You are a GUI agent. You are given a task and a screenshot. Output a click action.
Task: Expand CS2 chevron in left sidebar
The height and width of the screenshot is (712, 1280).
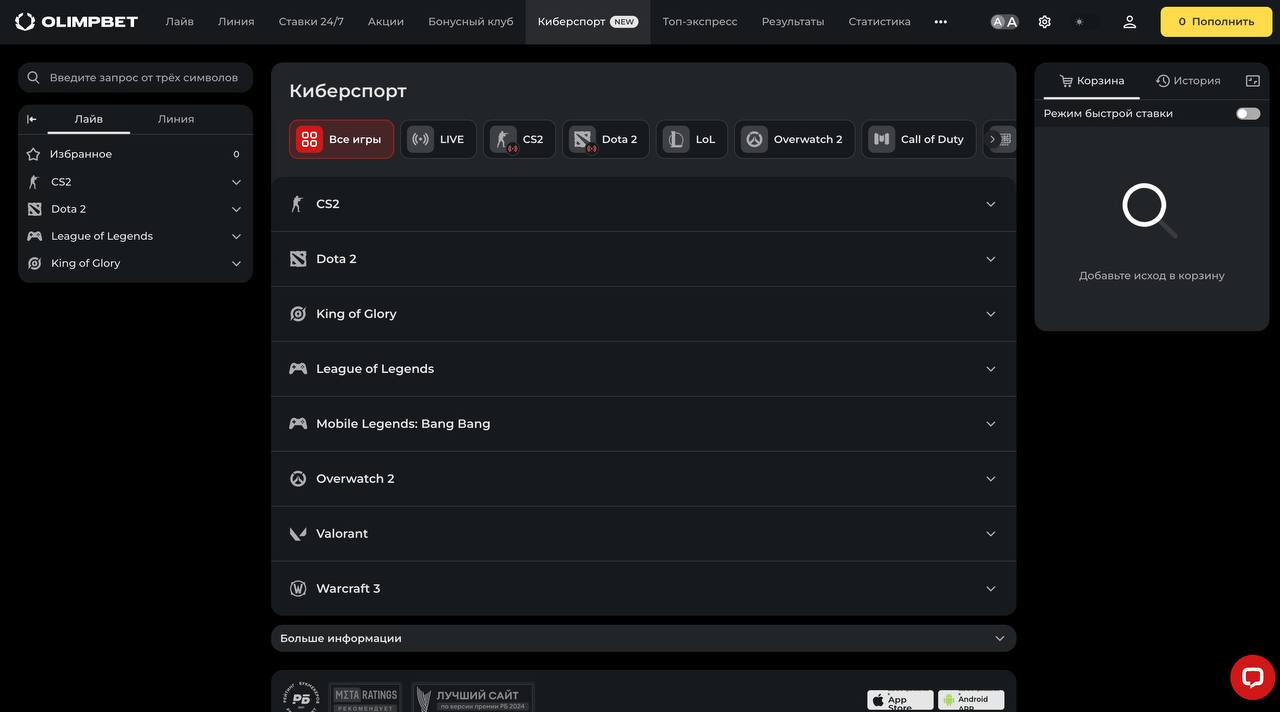pyautogui.click(x=237, y=182)
